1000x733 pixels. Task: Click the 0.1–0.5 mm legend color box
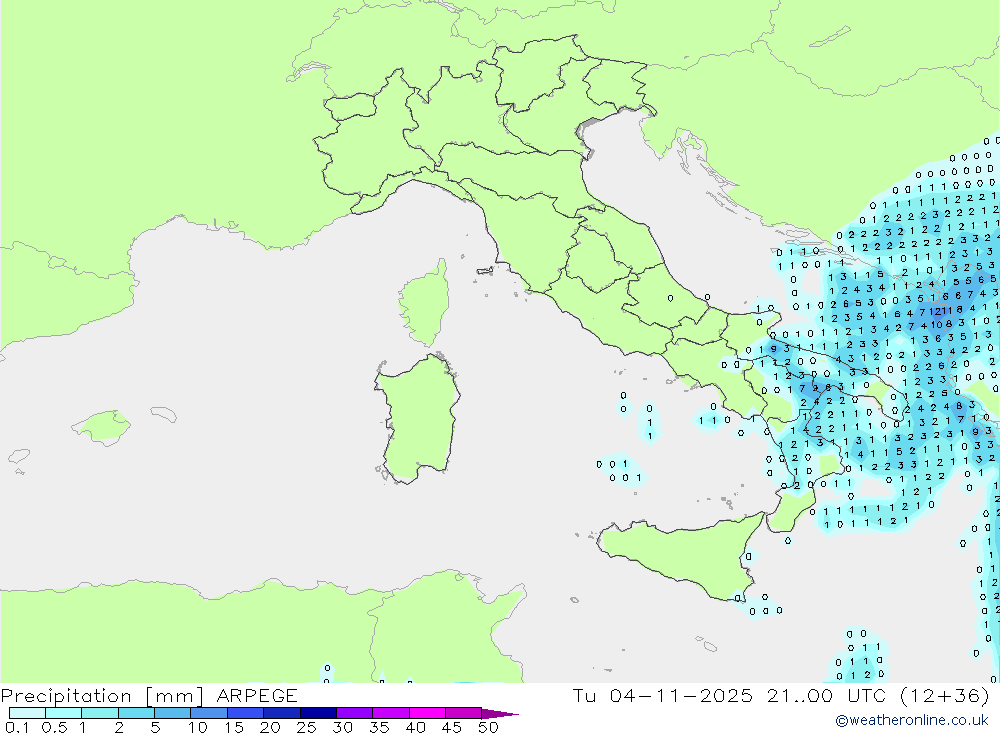coord(27,713)
